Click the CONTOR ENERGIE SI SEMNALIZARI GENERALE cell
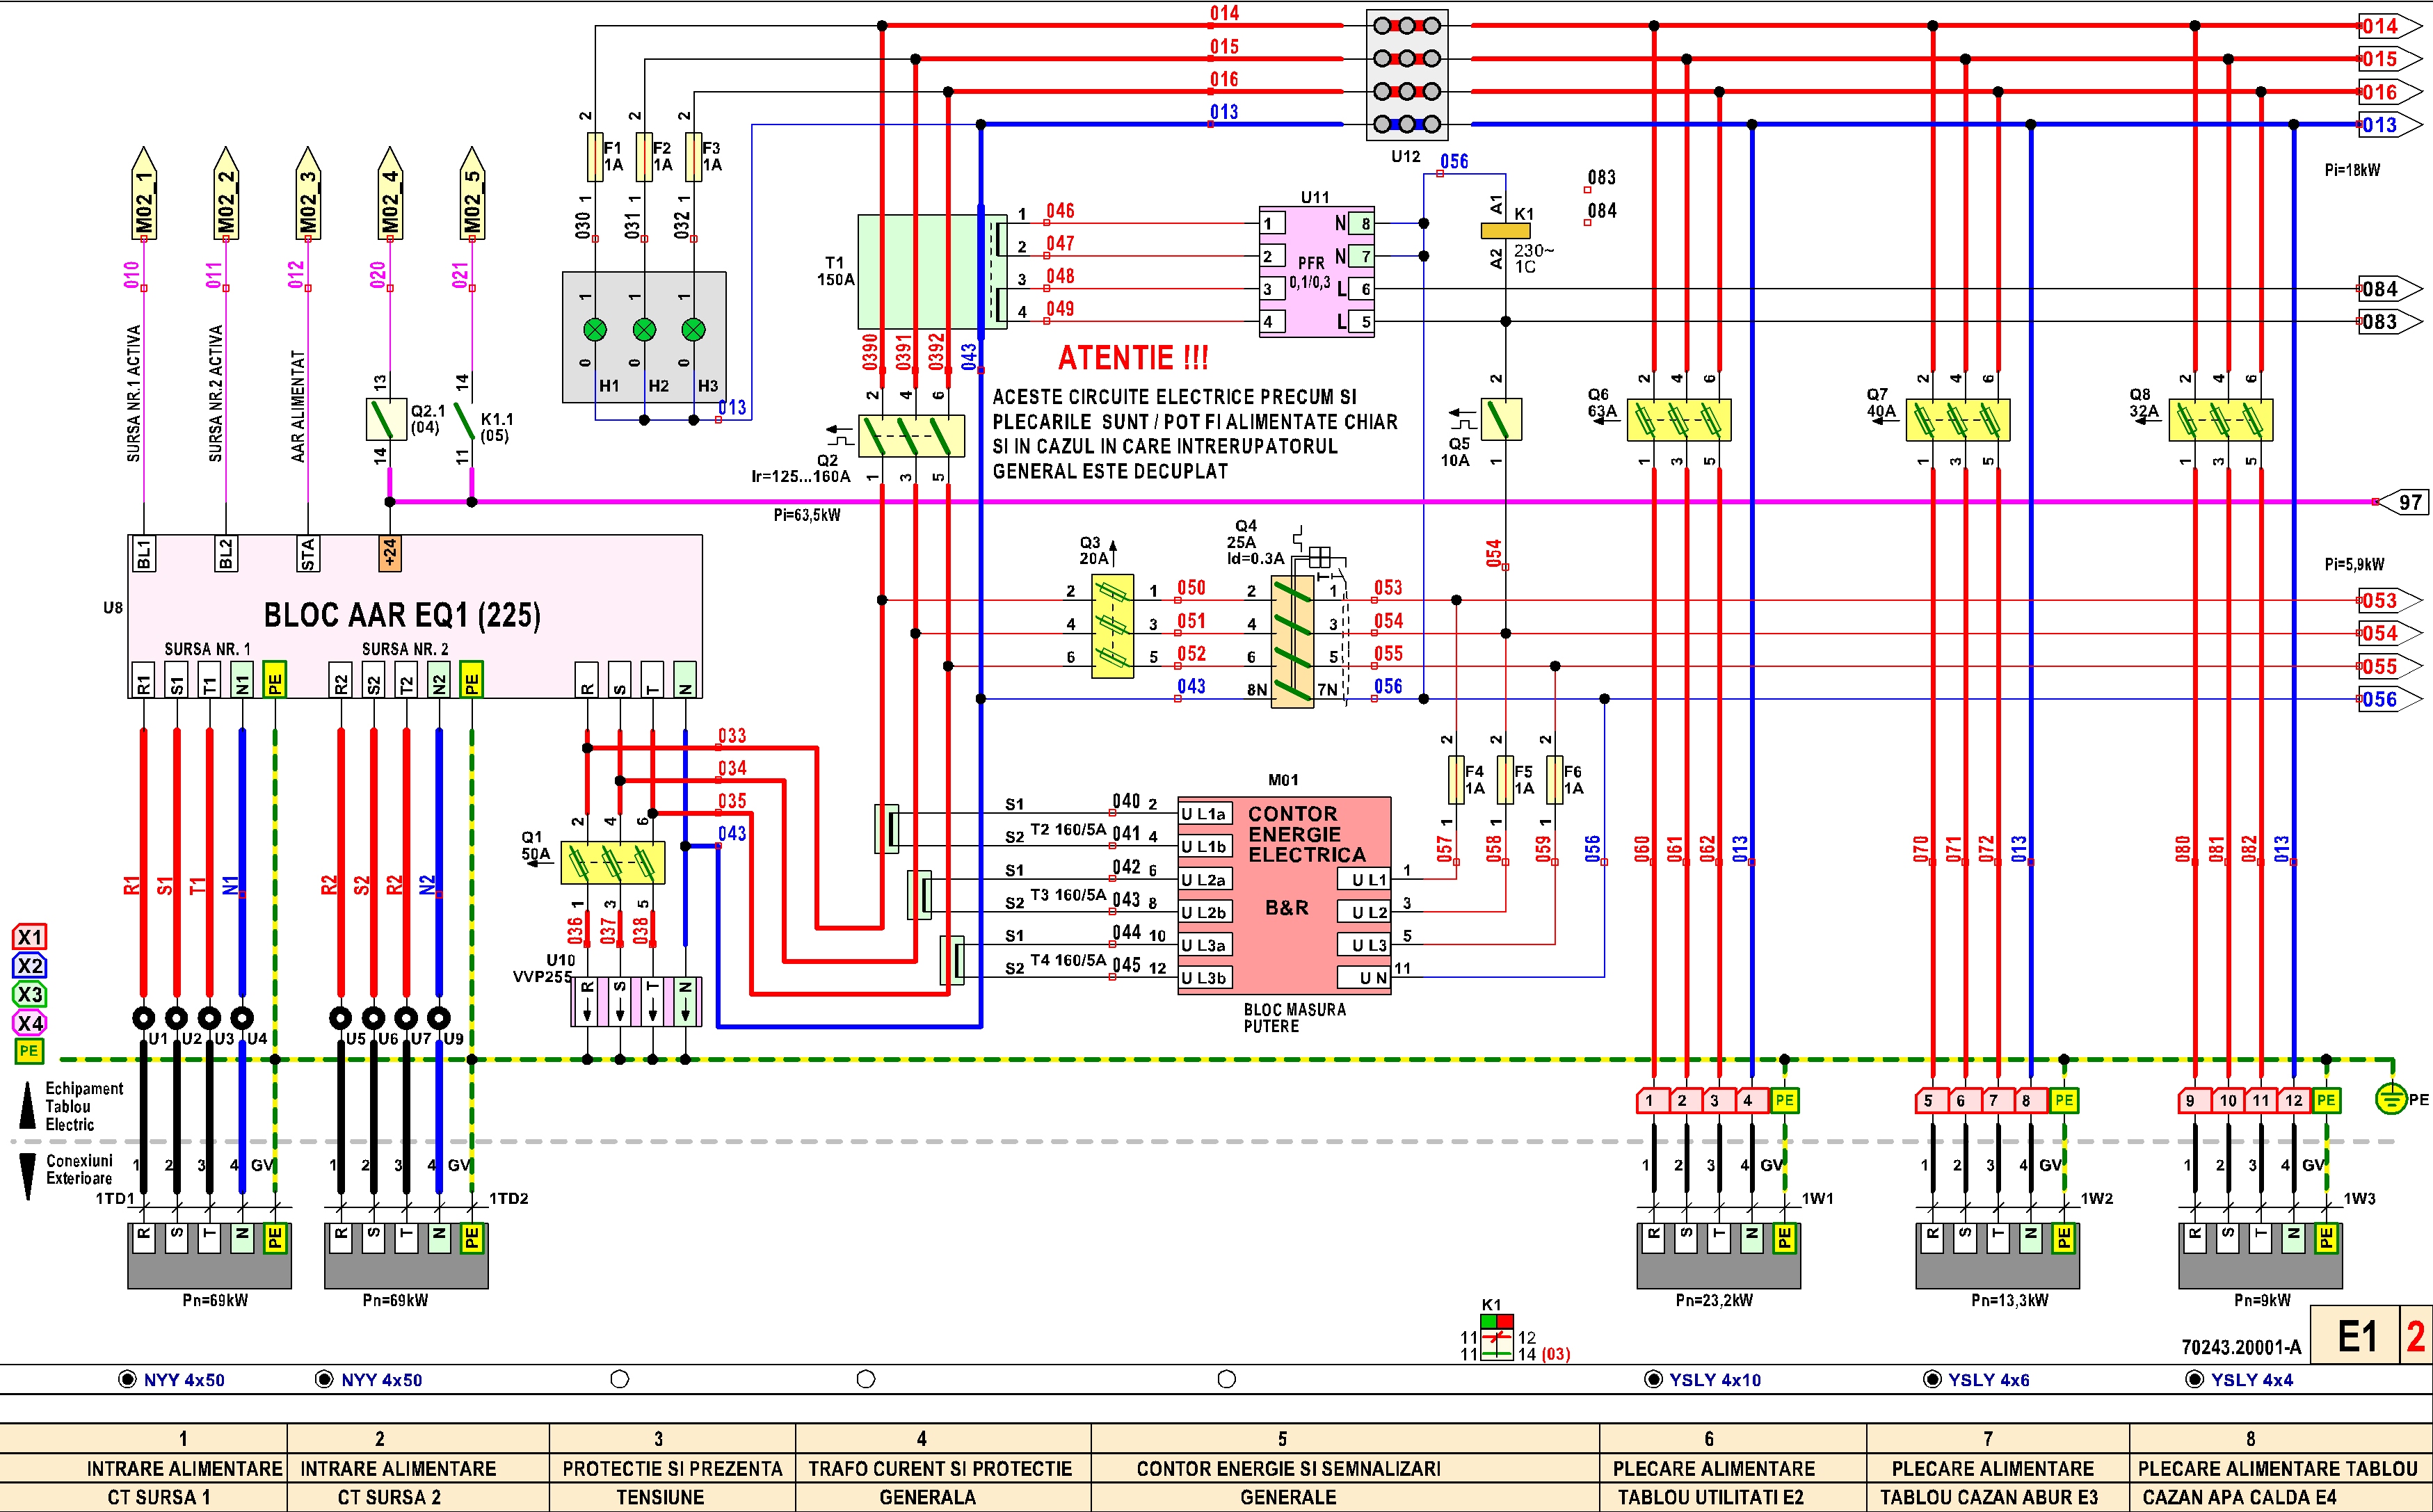The width and height of the screenshot is (2433, 1512). tap(1345, 1482)
